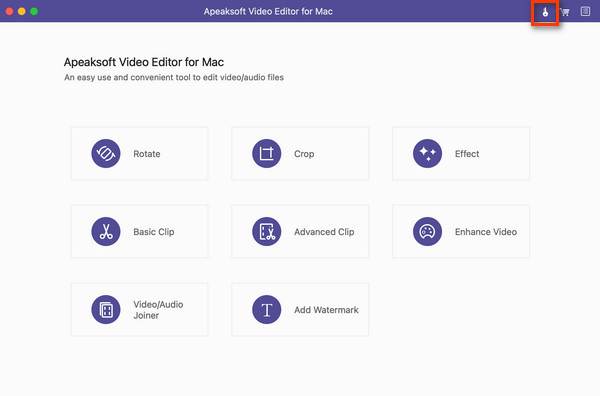Choose the Basic Clip label
This screenshot has width=600, height=396.
tap(154, 232)
